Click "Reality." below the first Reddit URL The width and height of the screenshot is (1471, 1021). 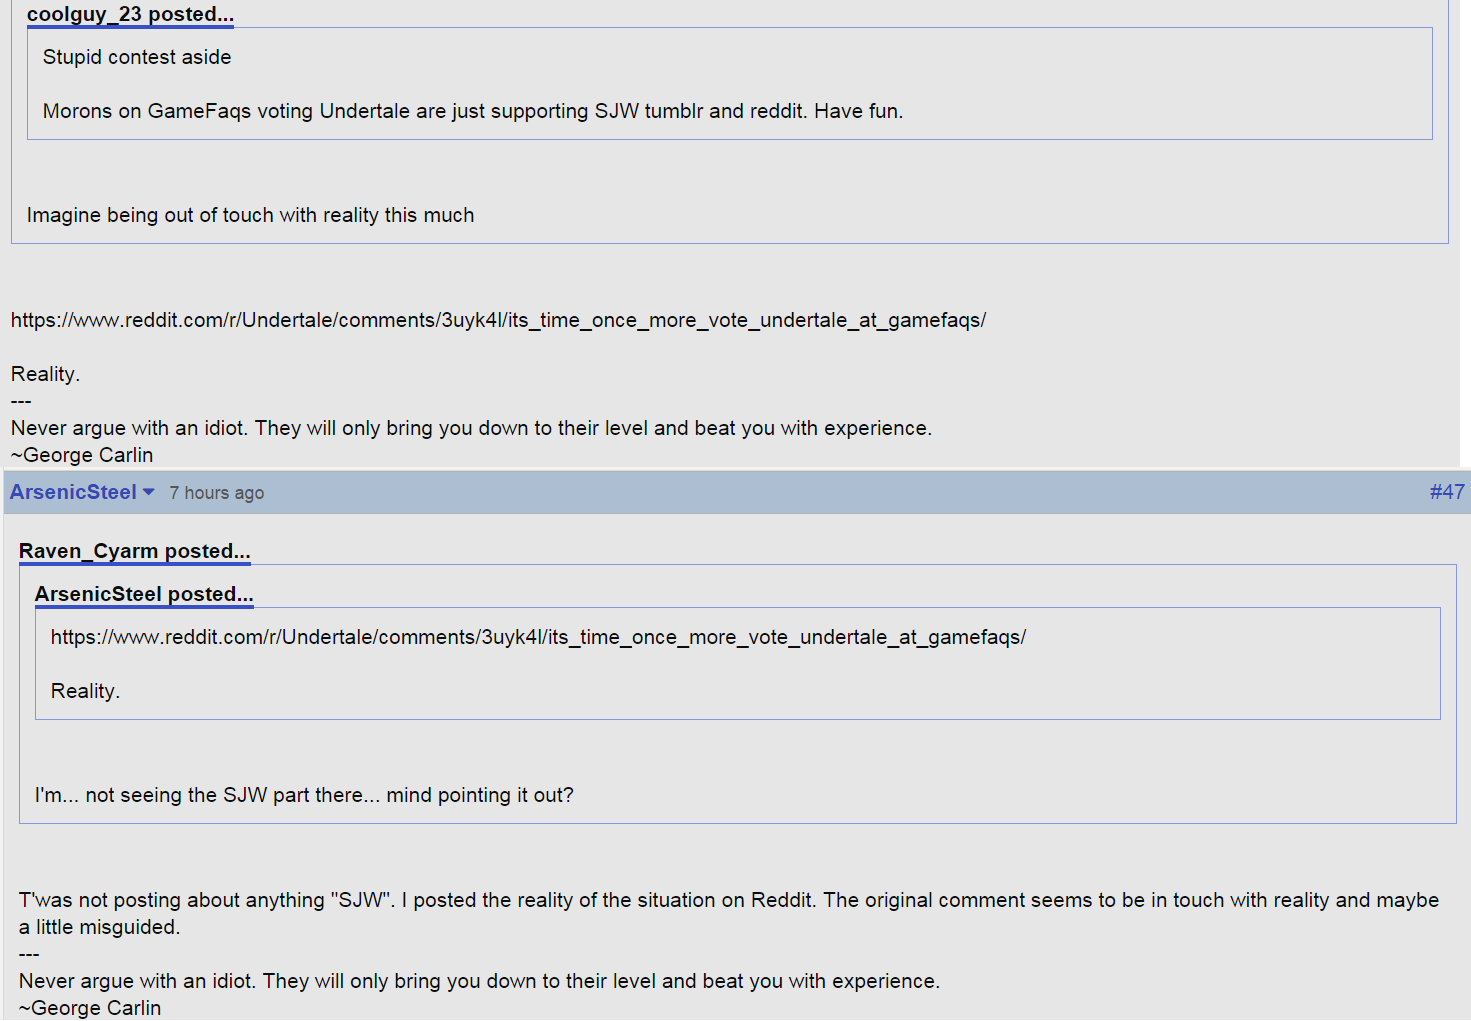point(45,374)
